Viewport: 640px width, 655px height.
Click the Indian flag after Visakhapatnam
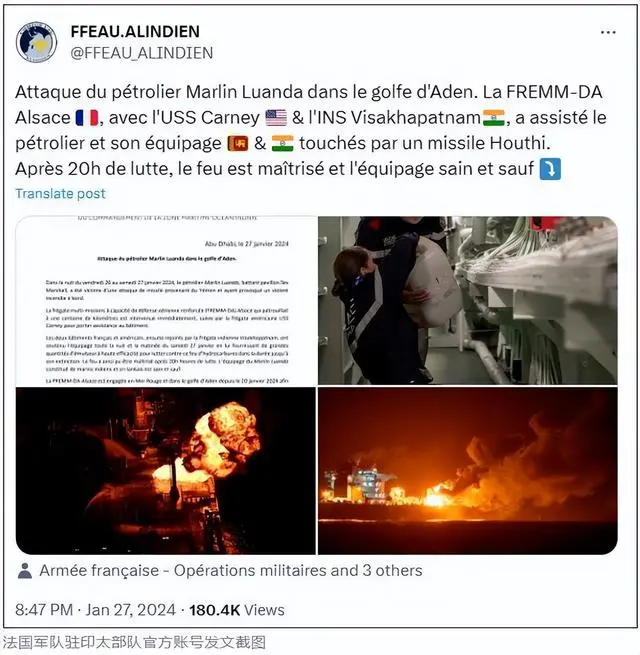(494, 118)
